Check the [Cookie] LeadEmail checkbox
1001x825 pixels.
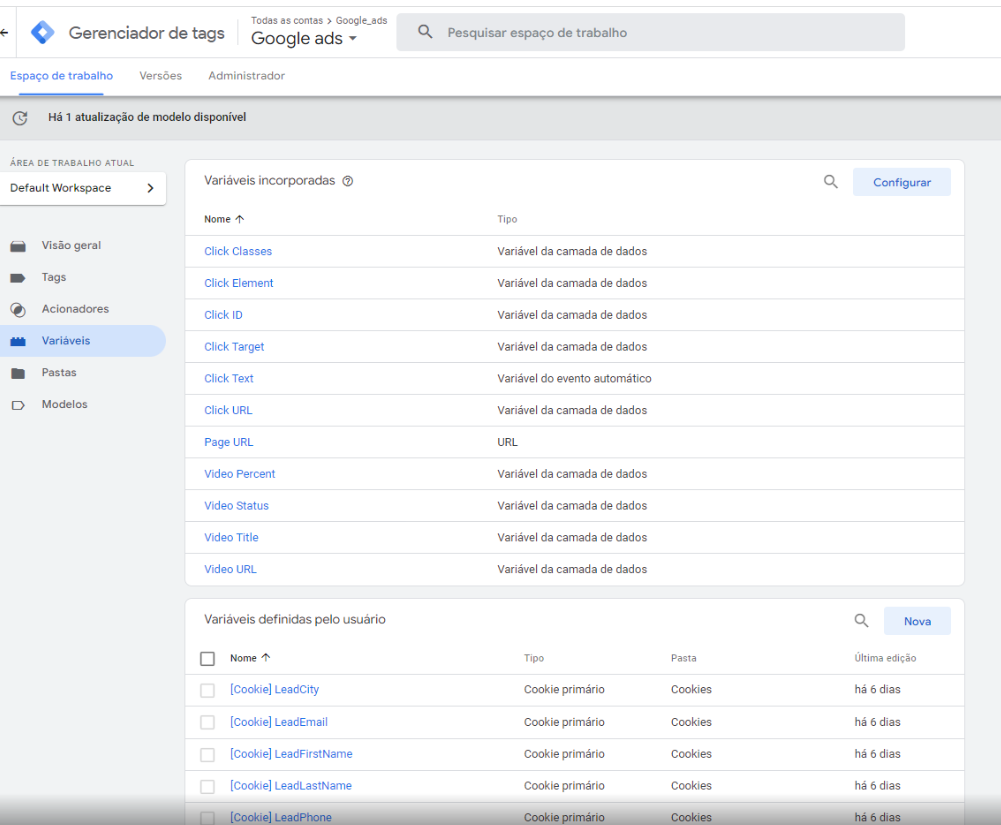point(207,722)
